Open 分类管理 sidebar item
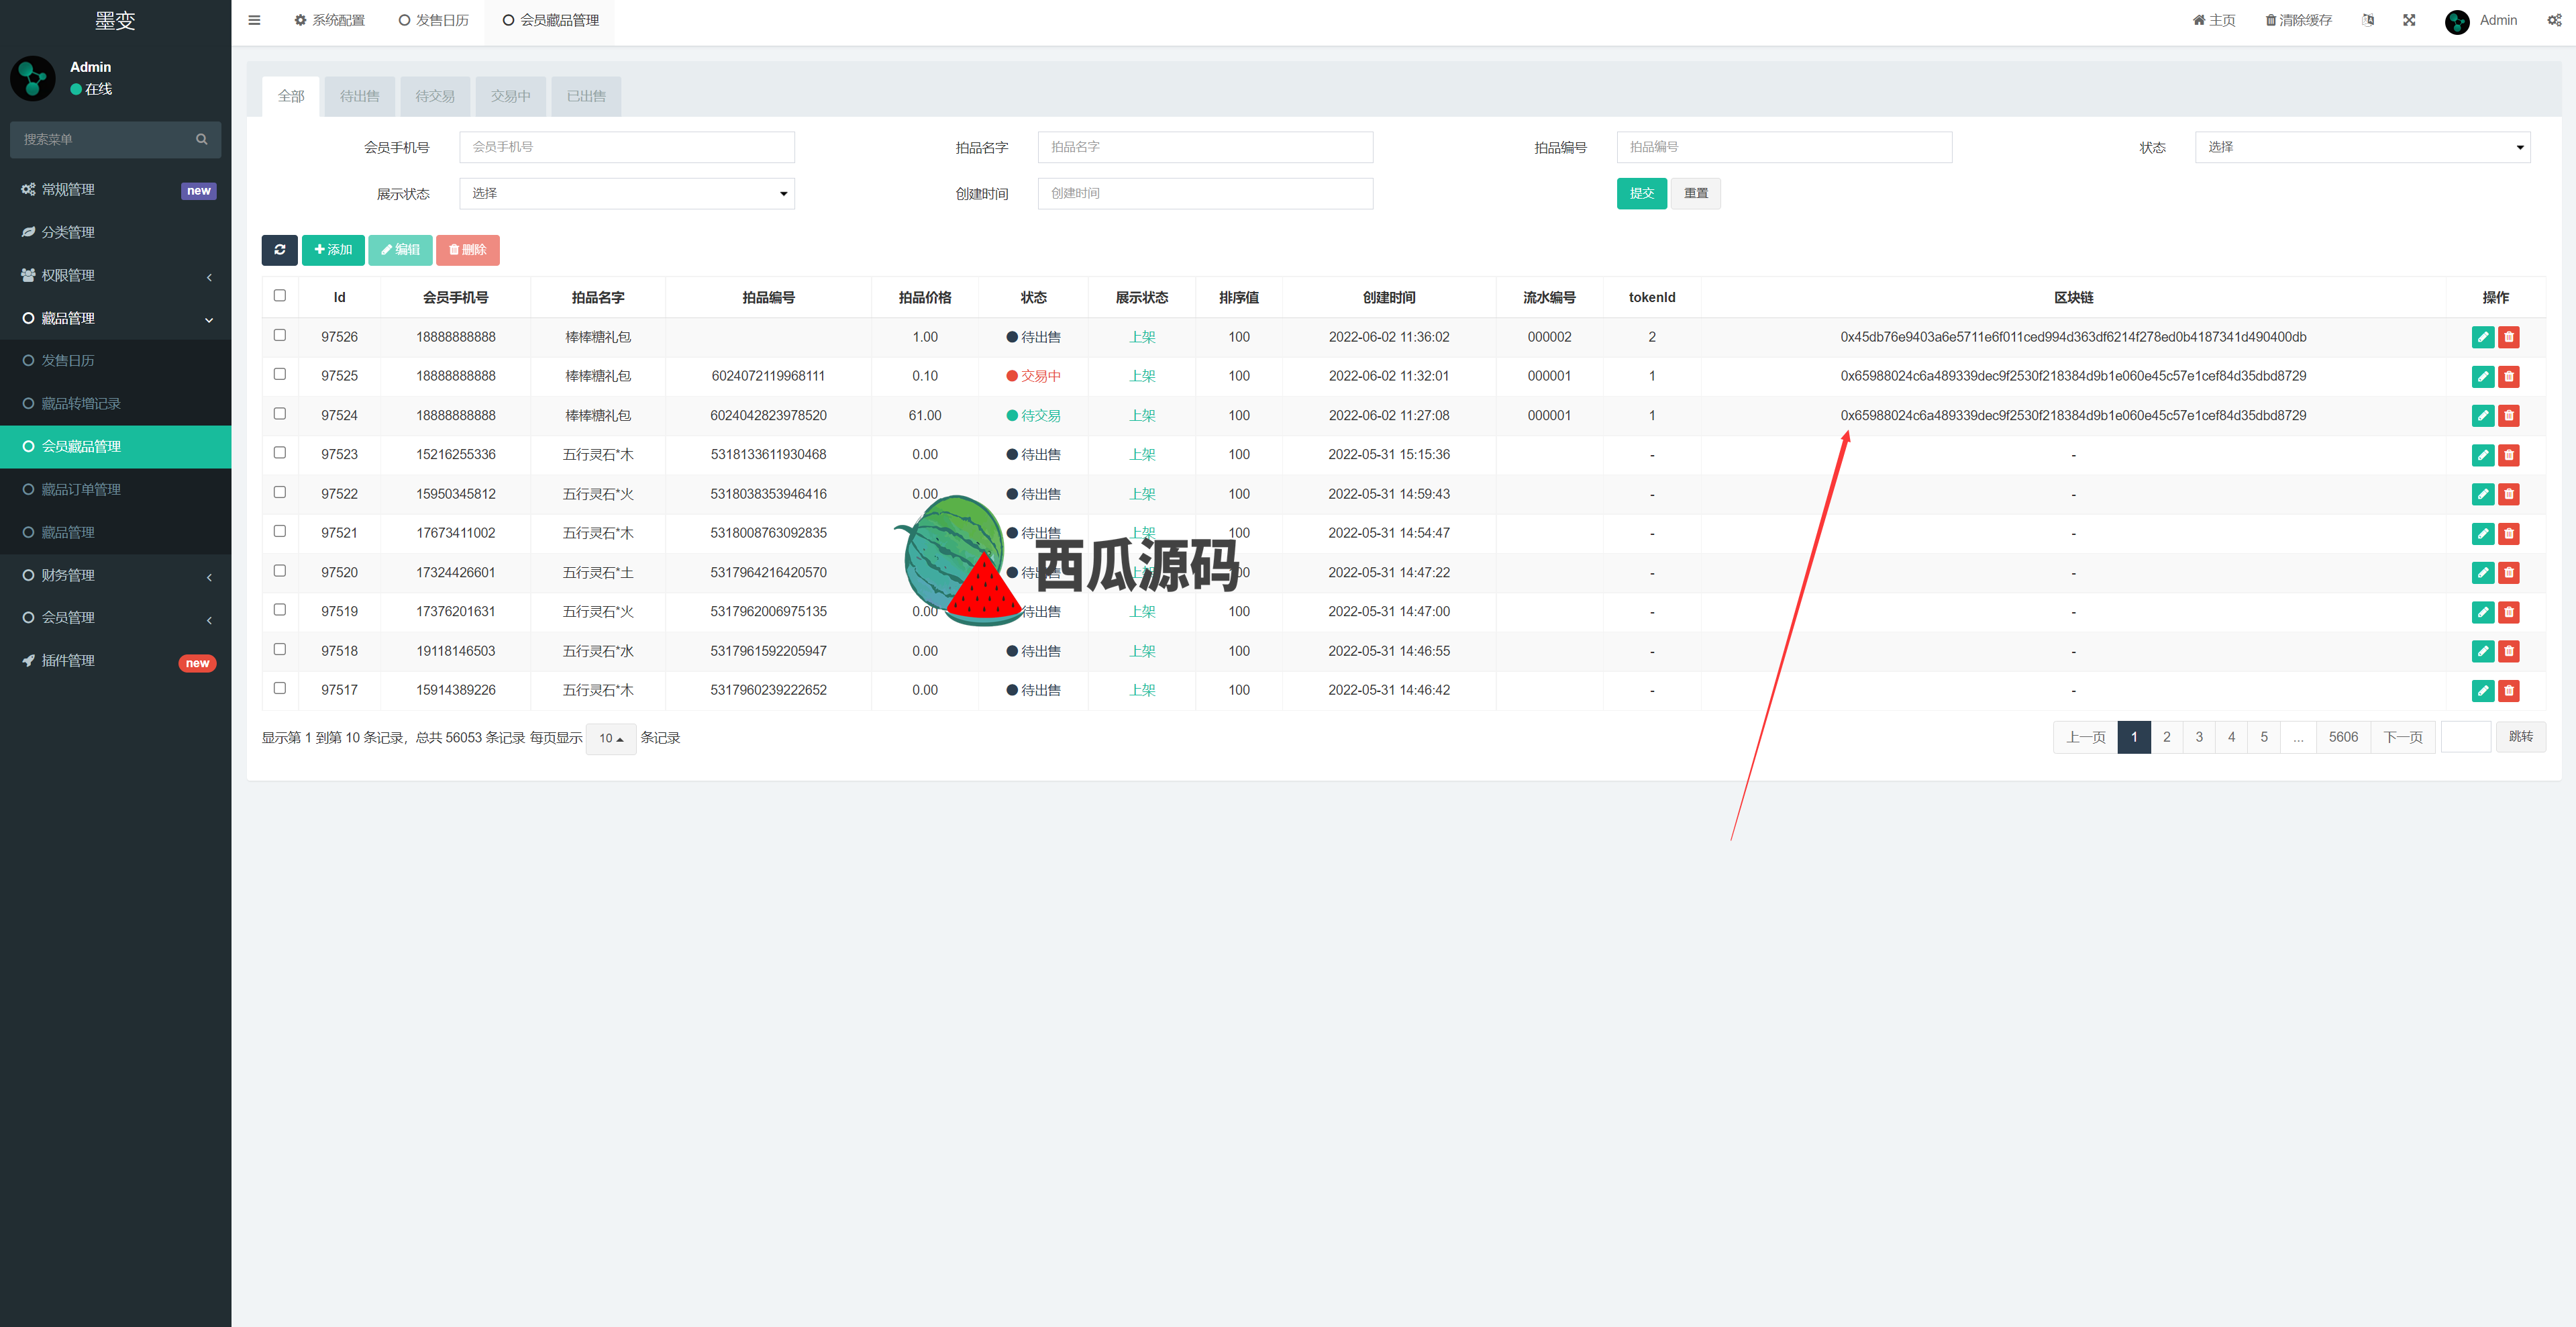The height and width of the screenshot is (1327, 2576). [x=115, y=232]
